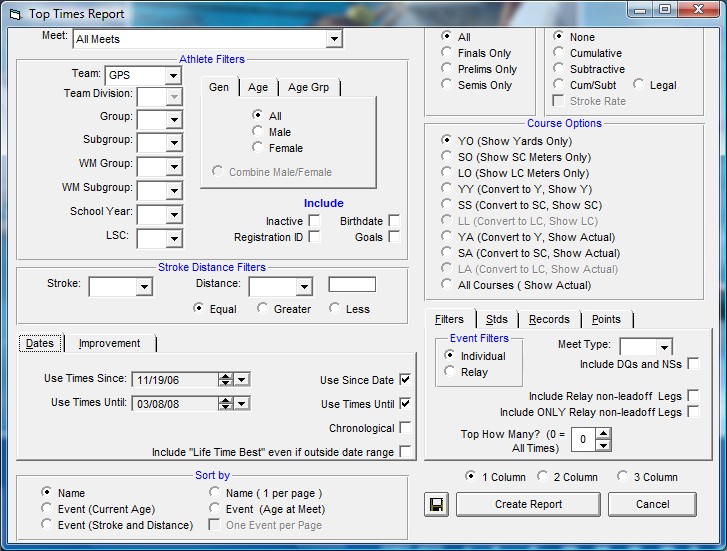727x551 pixels.
Task: Open the Records tab
Action: (549, 319)
